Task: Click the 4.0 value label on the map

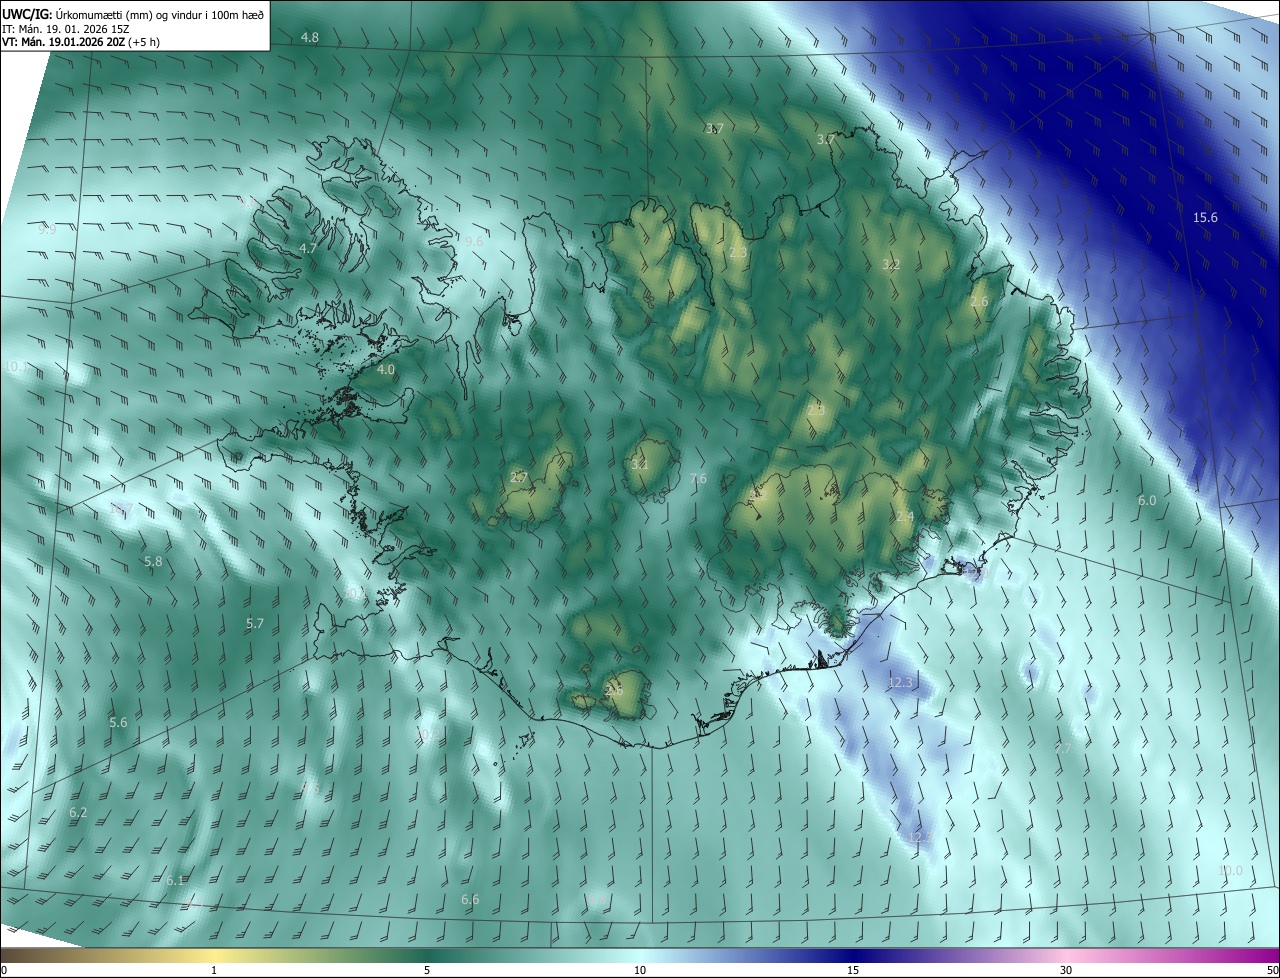Action: 386,370
